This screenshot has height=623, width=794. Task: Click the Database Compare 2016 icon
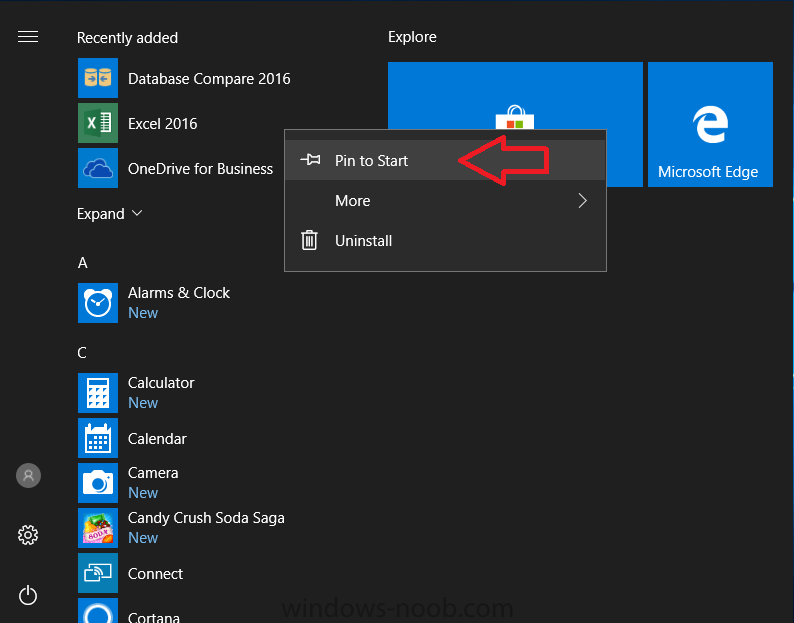tap(98, 78)
